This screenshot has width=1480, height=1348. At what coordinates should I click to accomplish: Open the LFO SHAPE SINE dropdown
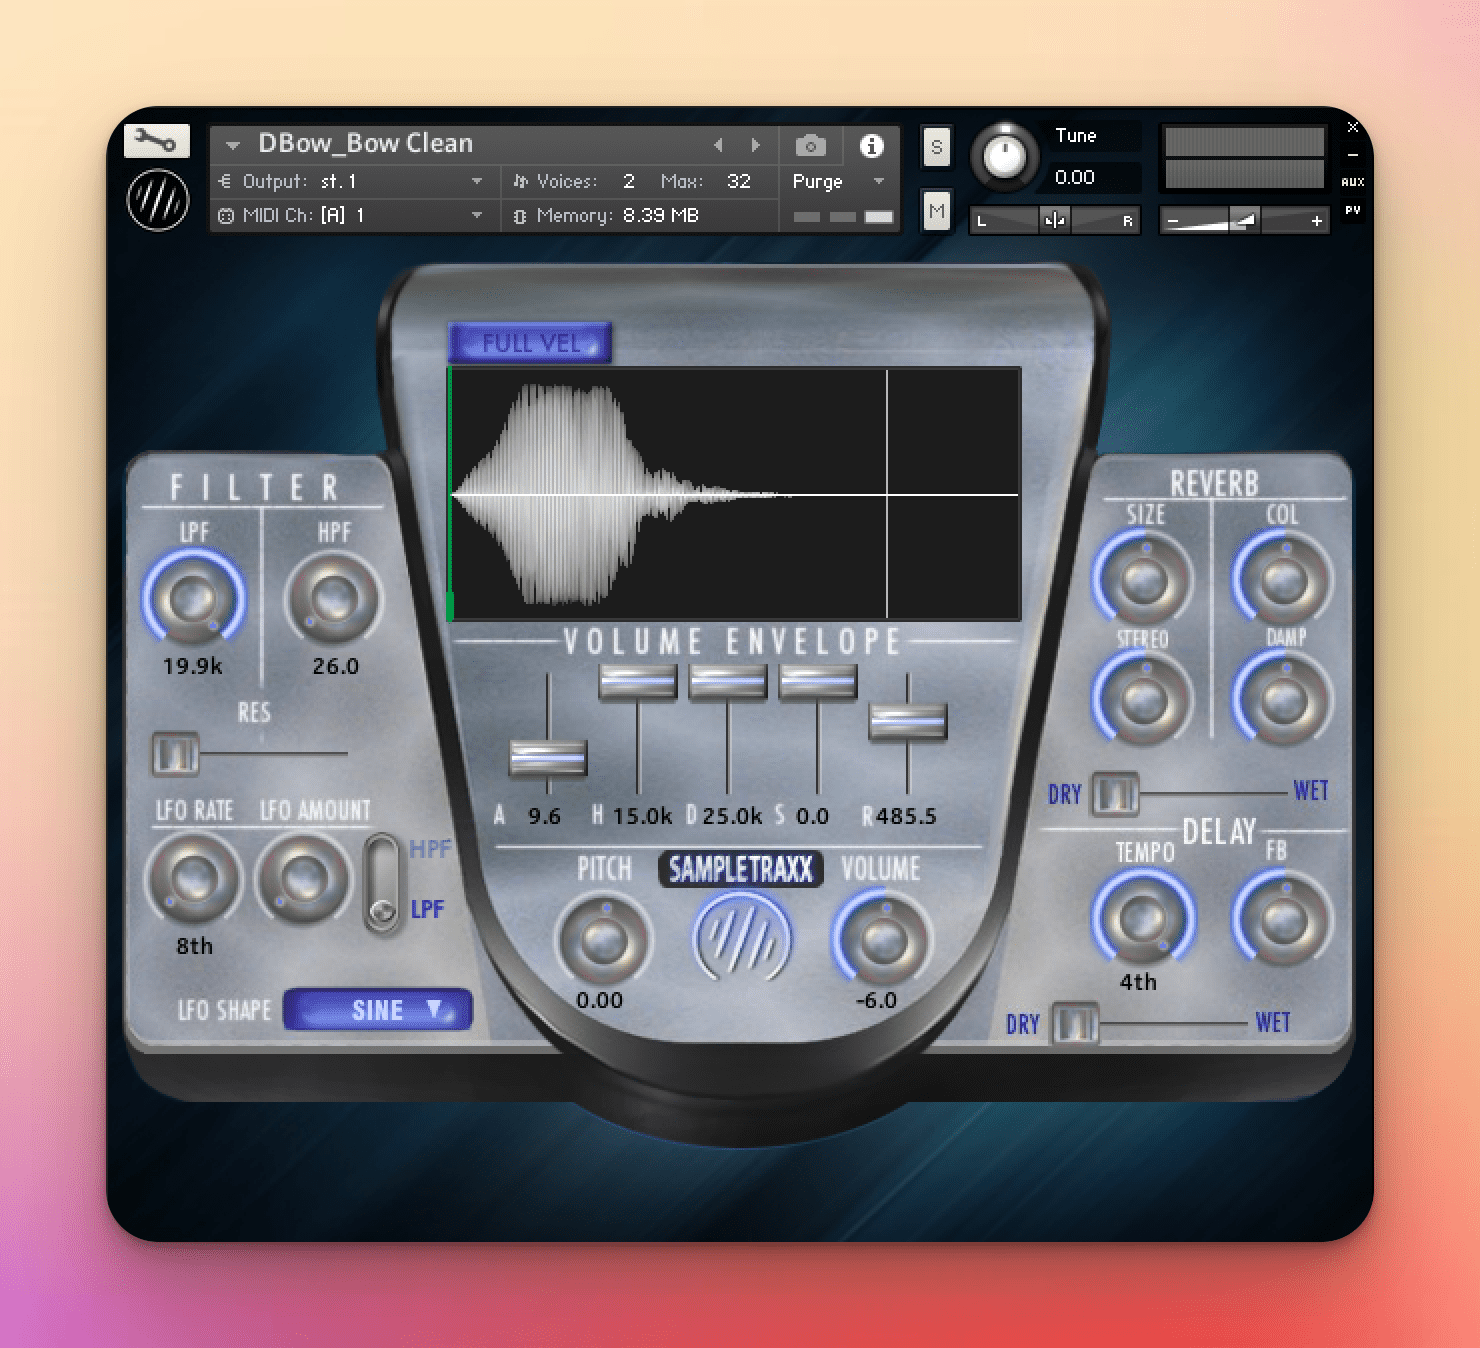pos(378,1010)
